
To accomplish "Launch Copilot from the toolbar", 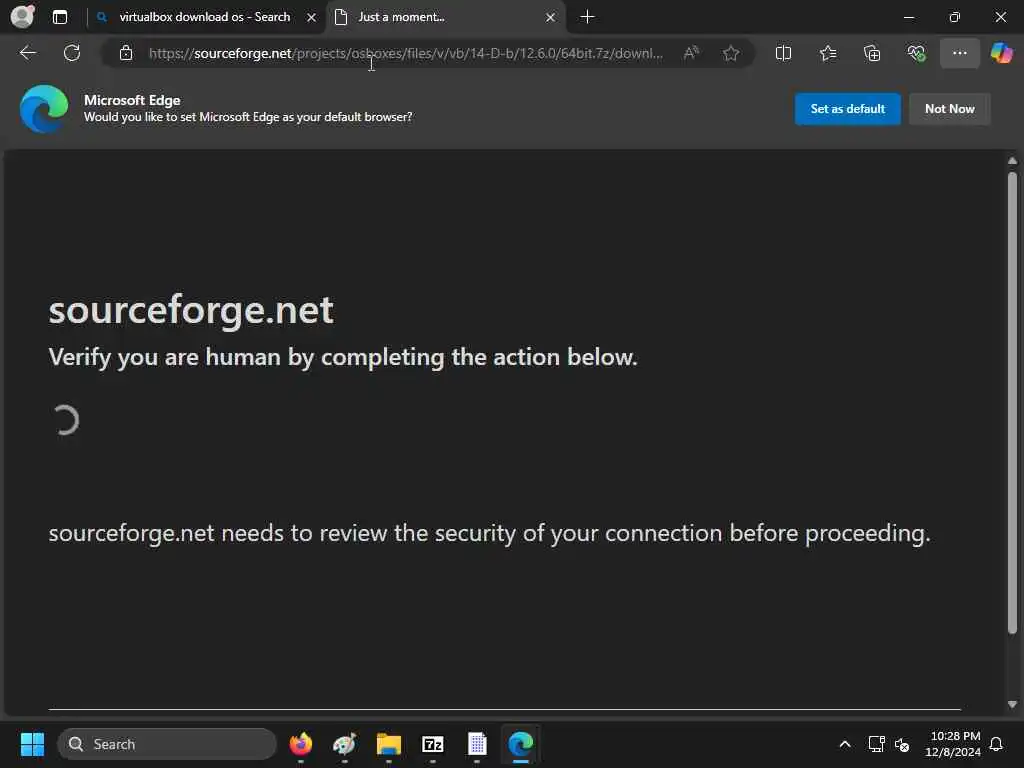I will pos(1001,53).
